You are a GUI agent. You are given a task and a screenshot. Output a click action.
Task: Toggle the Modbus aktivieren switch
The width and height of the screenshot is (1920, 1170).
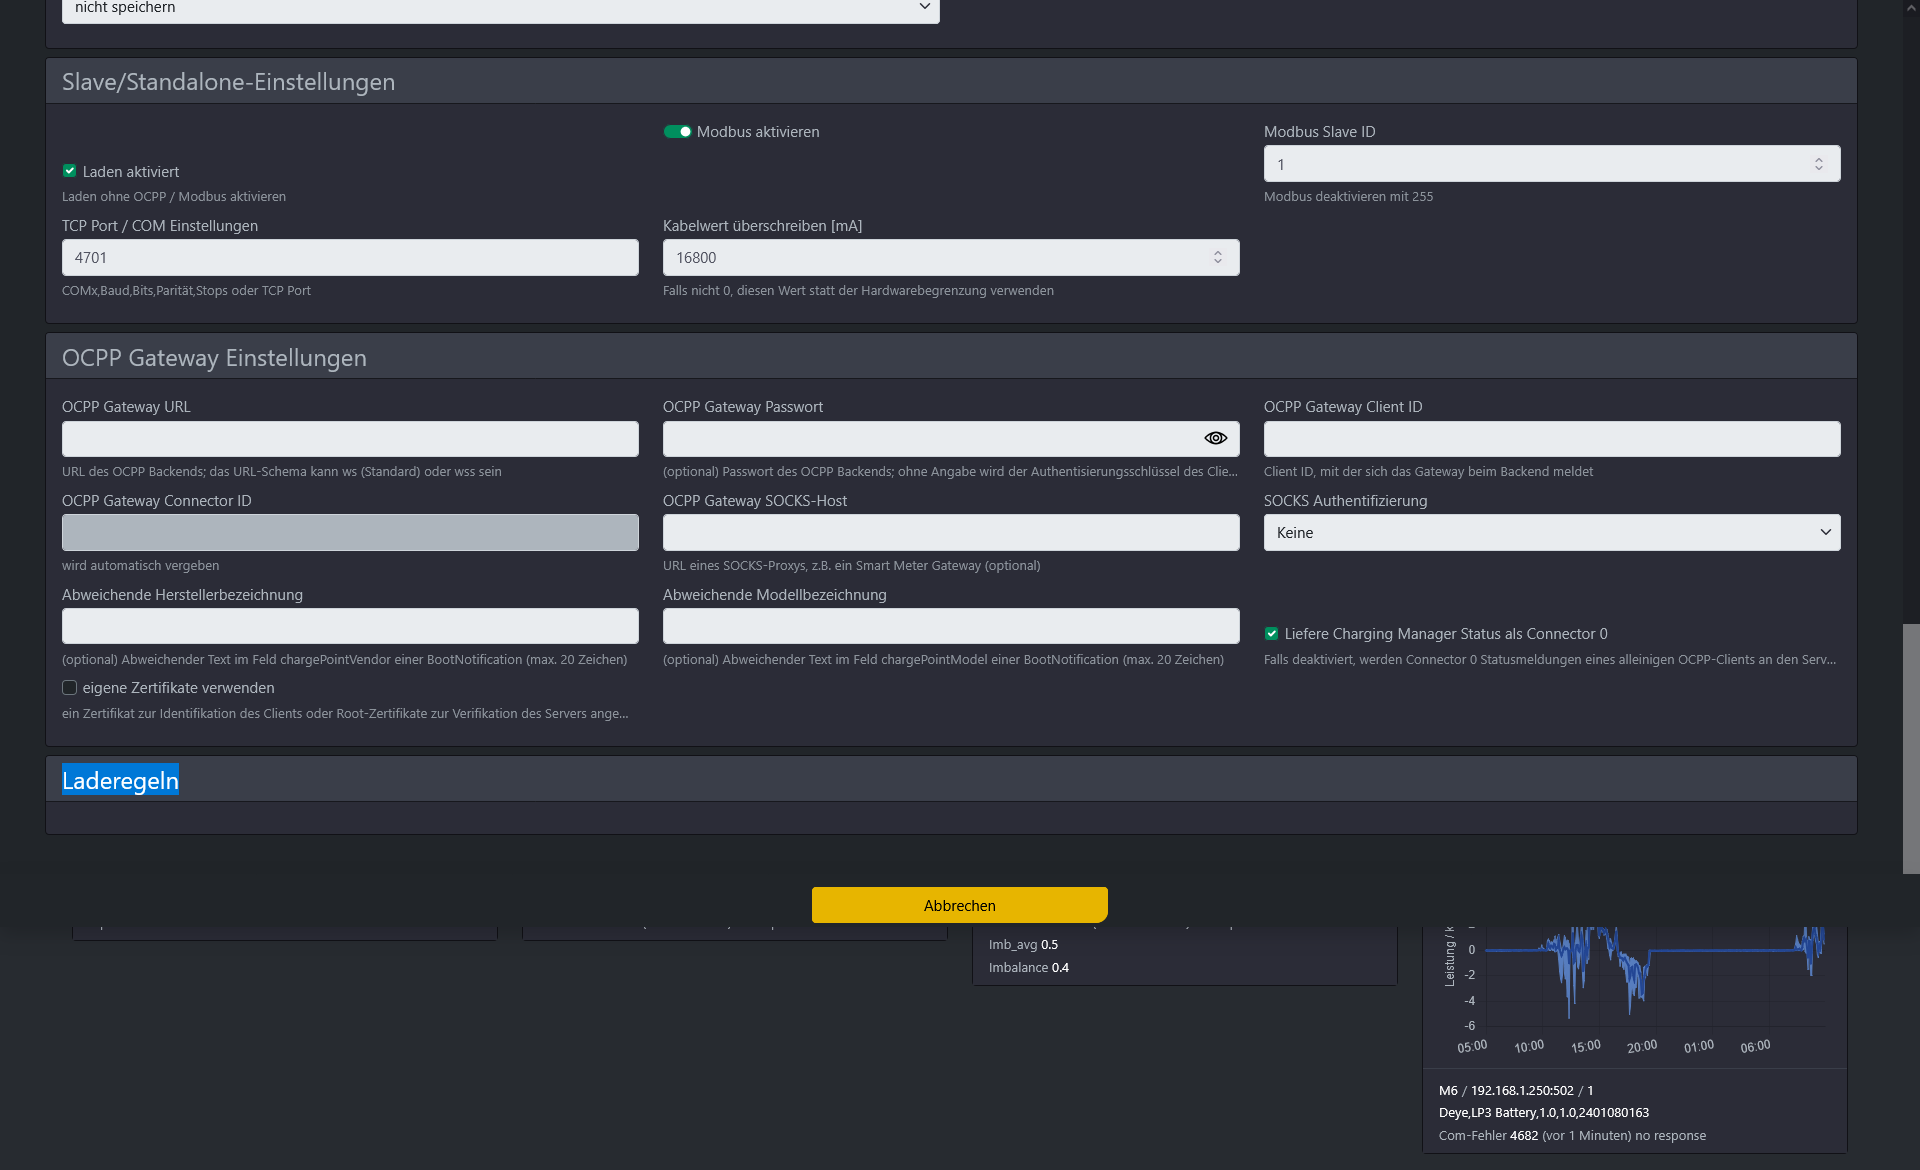coord(677,132)
